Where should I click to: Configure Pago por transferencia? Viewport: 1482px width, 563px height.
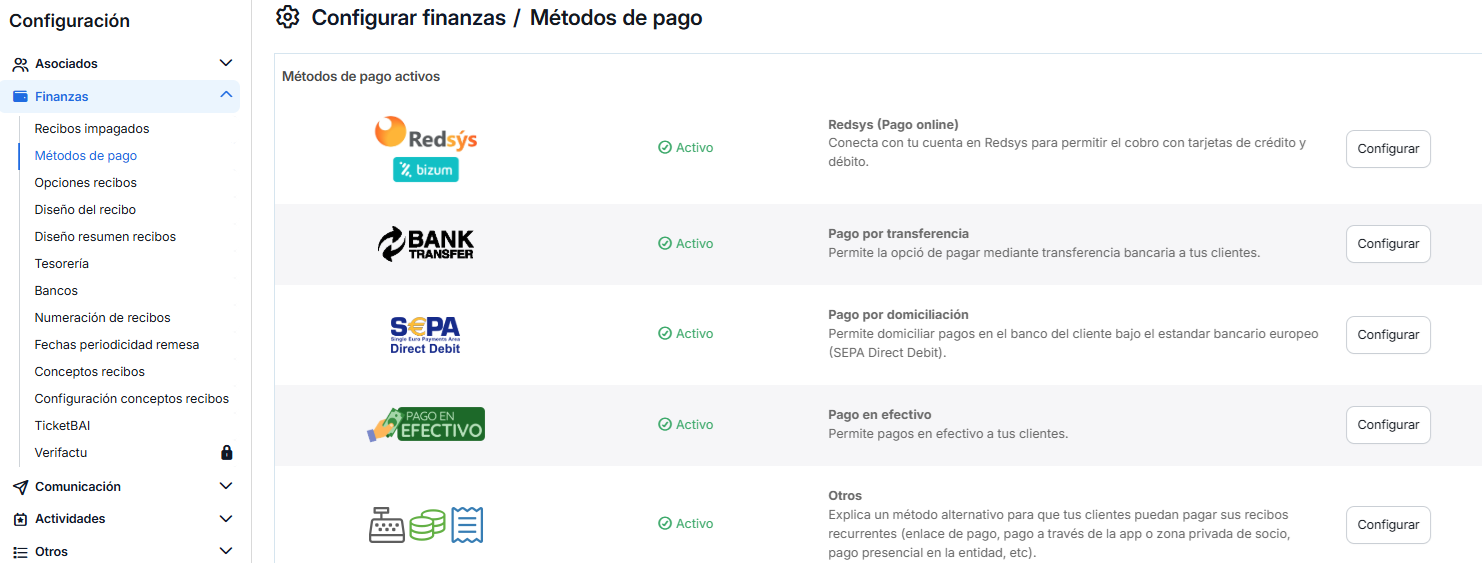coord(1388,244)
